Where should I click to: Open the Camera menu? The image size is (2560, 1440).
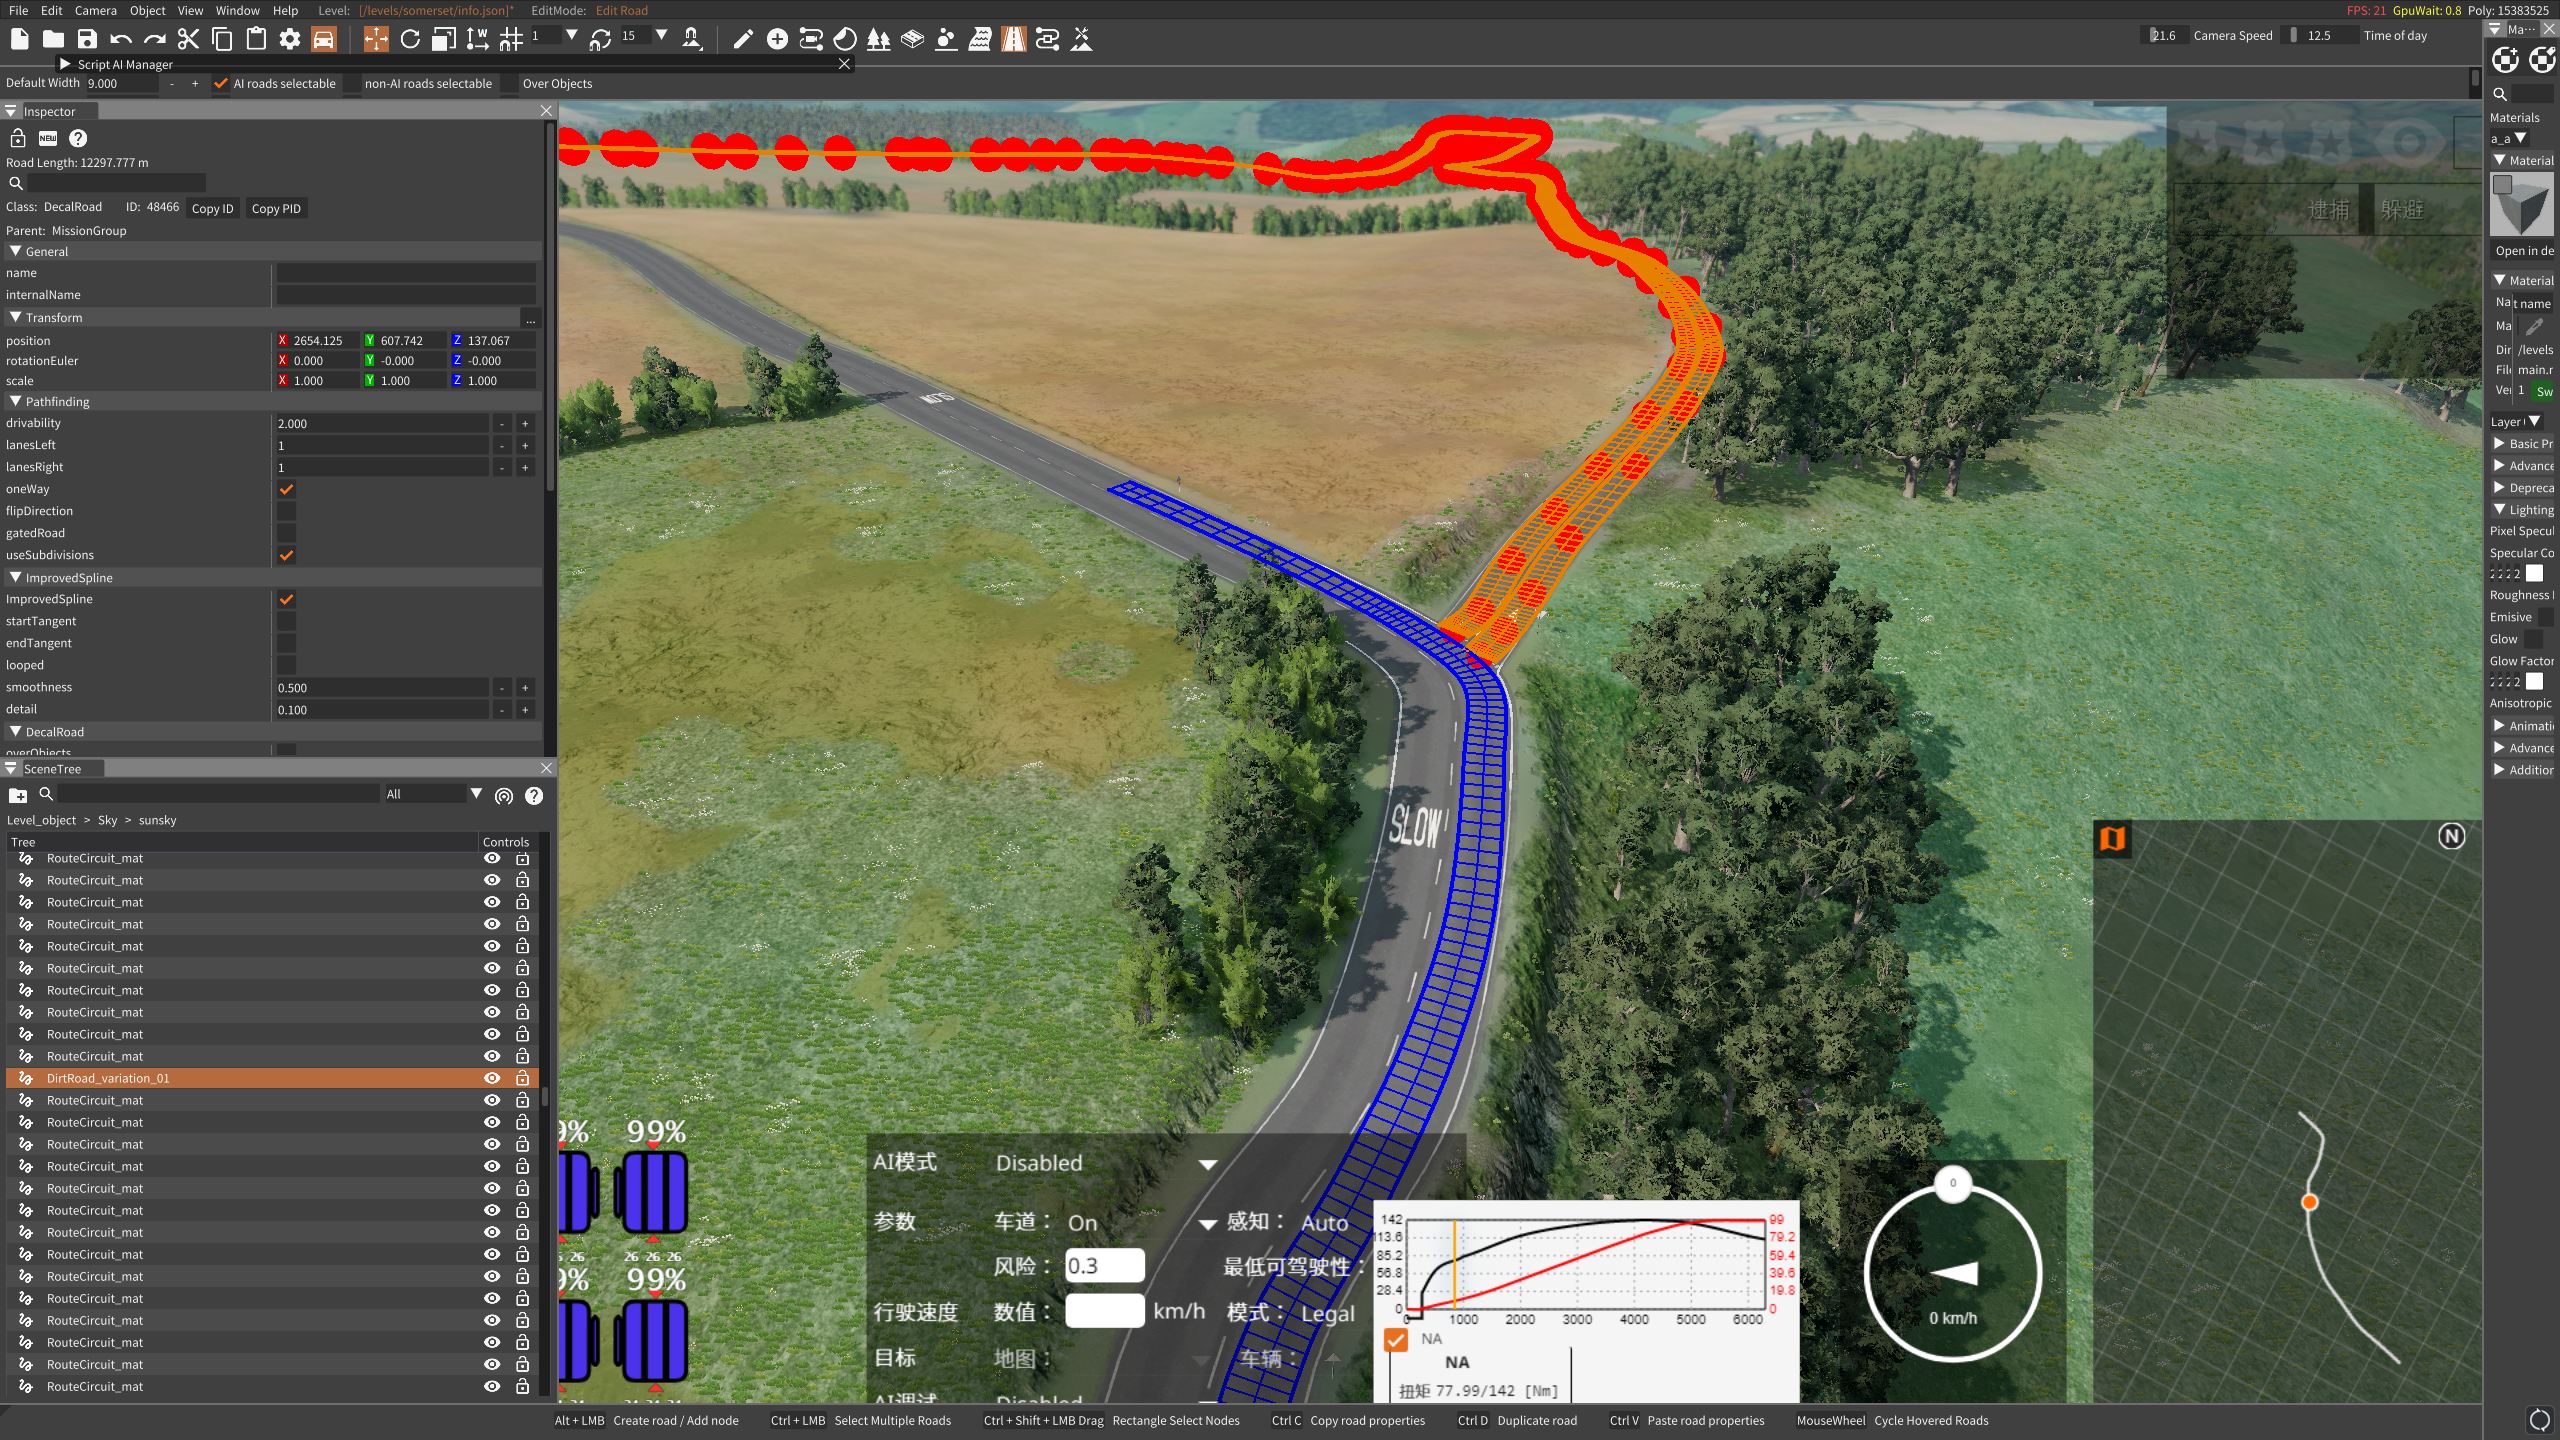[x=95, y=10]
